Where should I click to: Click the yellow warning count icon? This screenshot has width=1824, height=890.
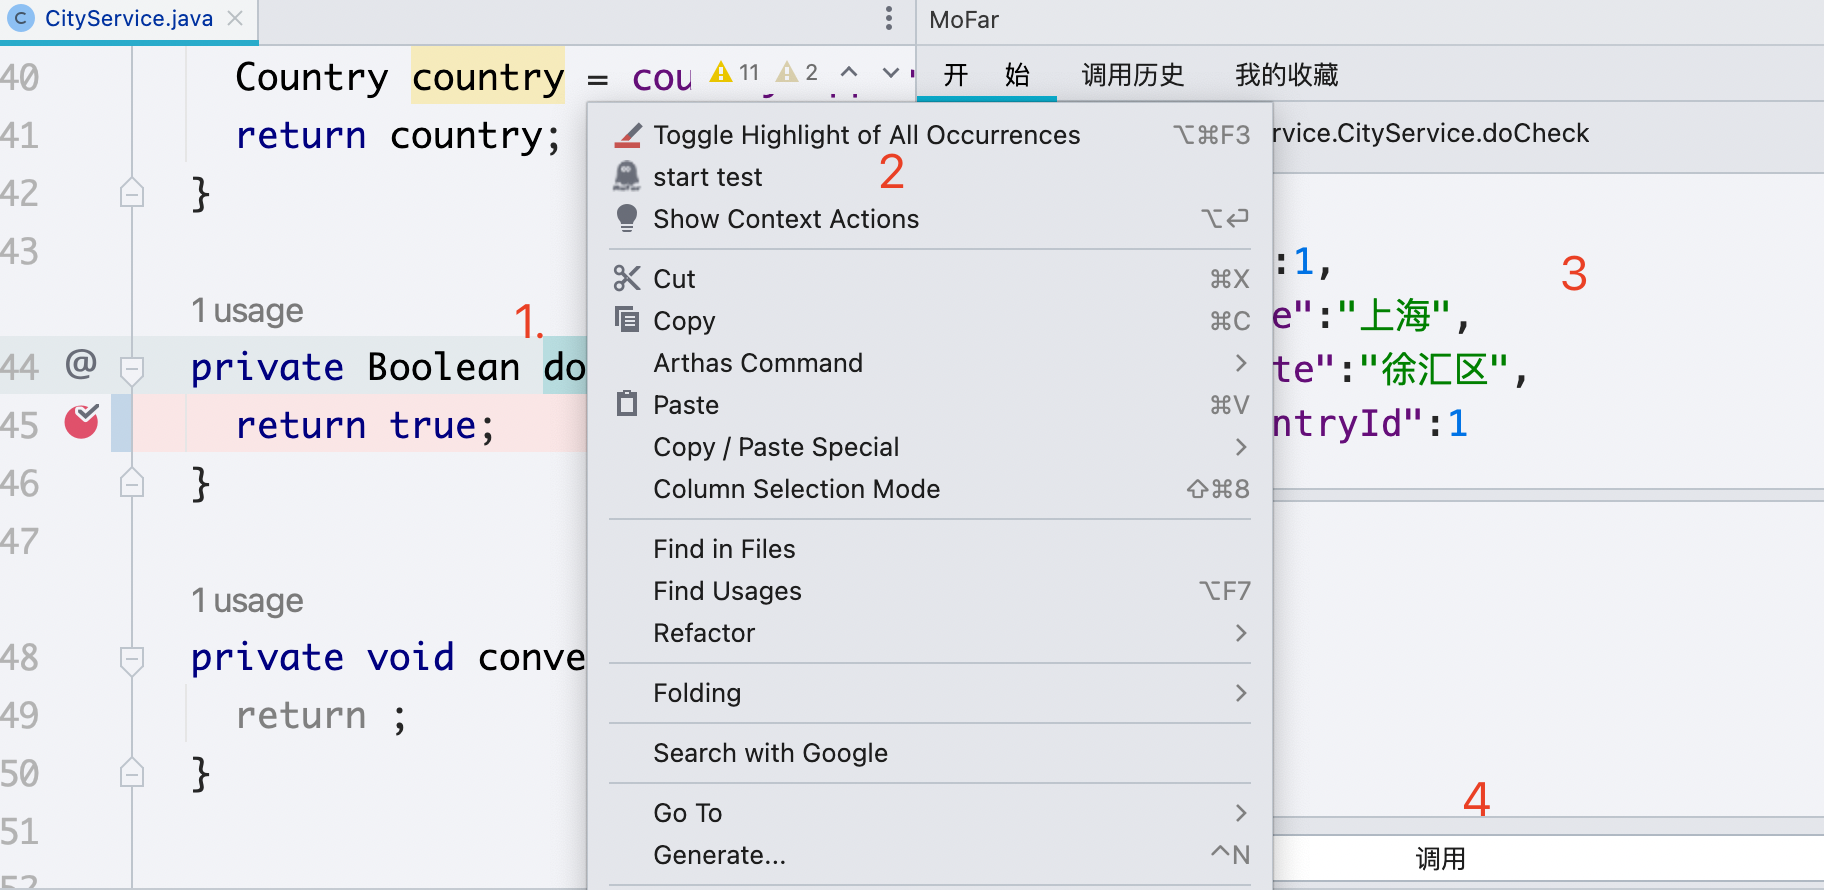coord(721,72)
